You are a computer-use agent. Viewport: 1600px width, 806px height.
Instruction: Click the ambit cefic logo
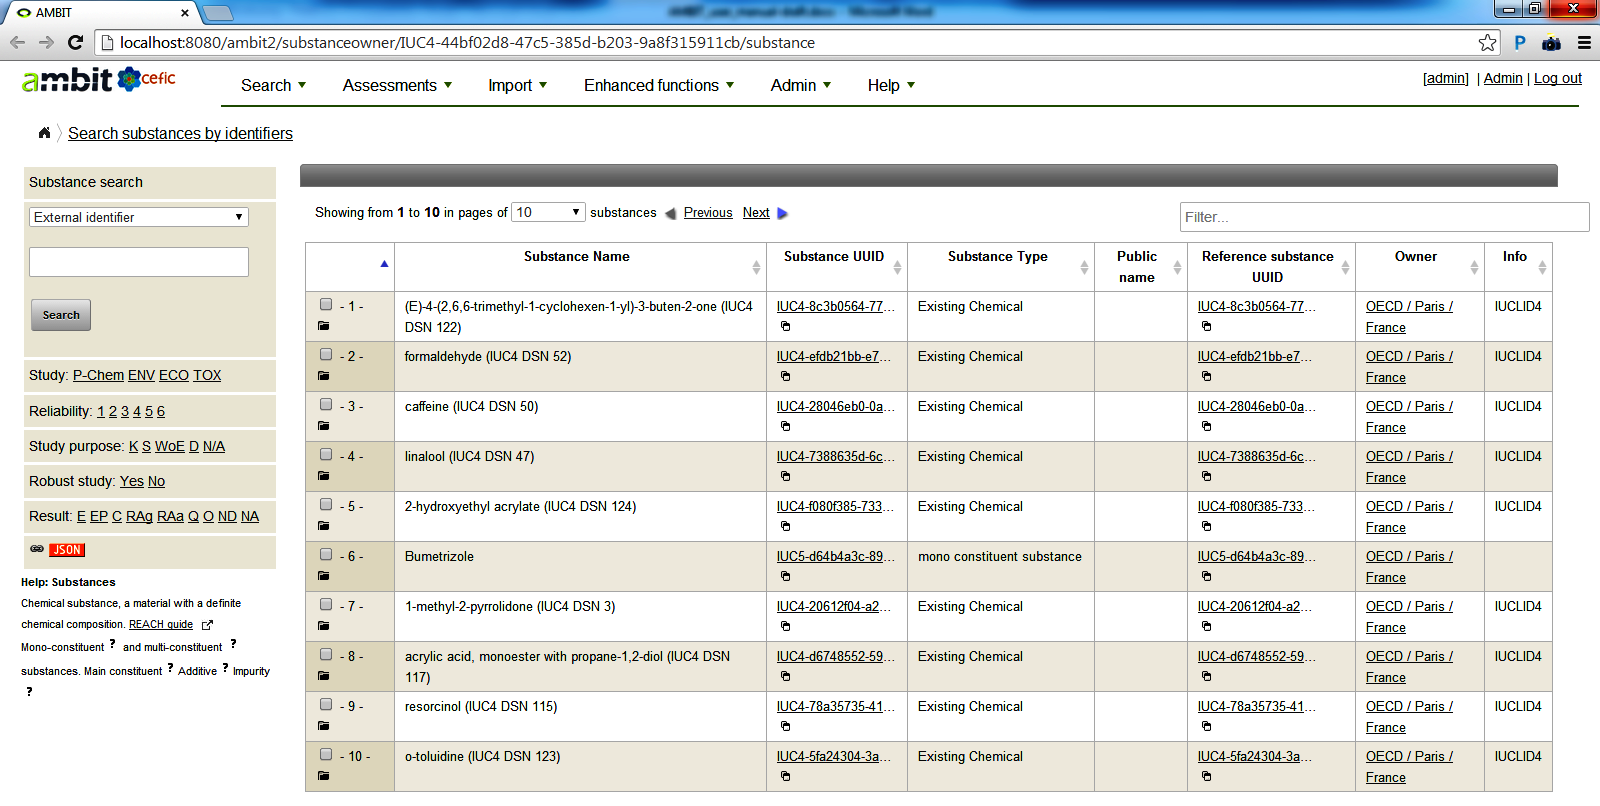tap(98, 79)
